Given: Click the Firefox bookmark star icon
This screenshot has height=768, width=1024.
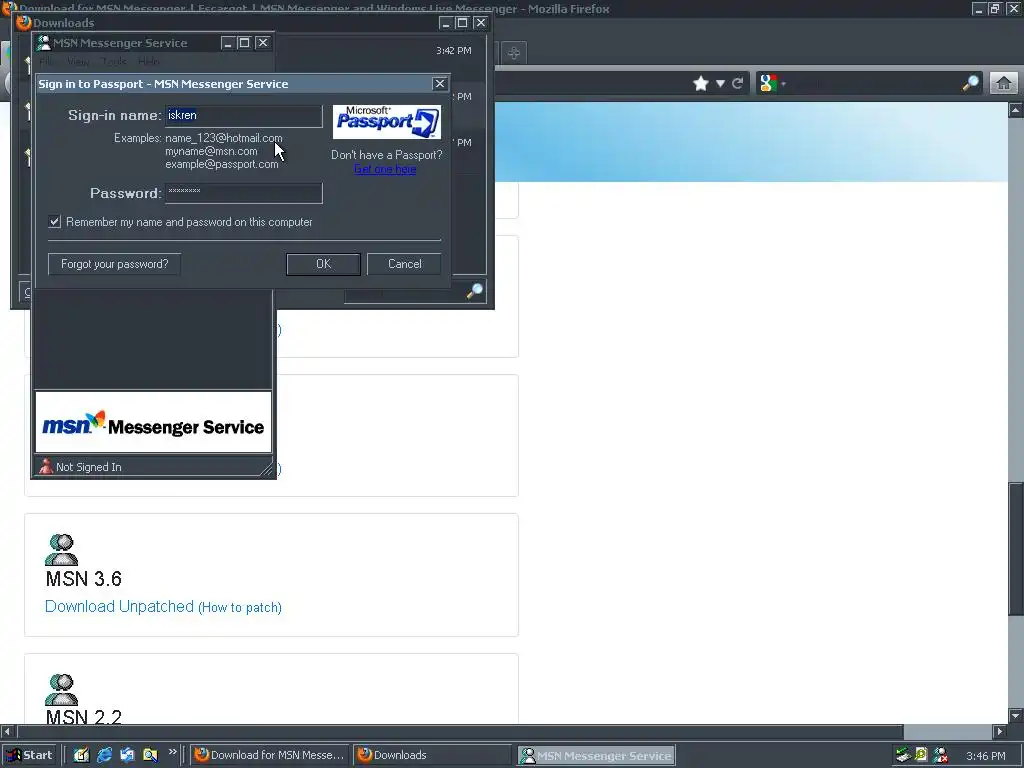Looking at the screenshot, I should click(701, 83).
